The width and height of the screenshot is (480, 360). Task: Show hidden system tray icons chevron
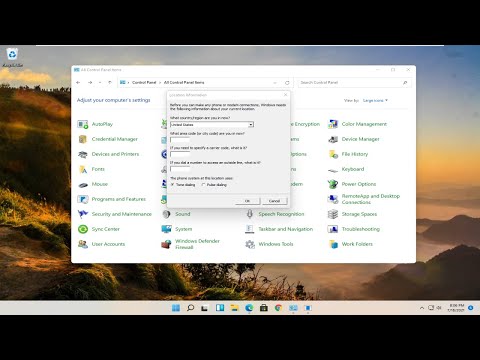click(422, 308)
